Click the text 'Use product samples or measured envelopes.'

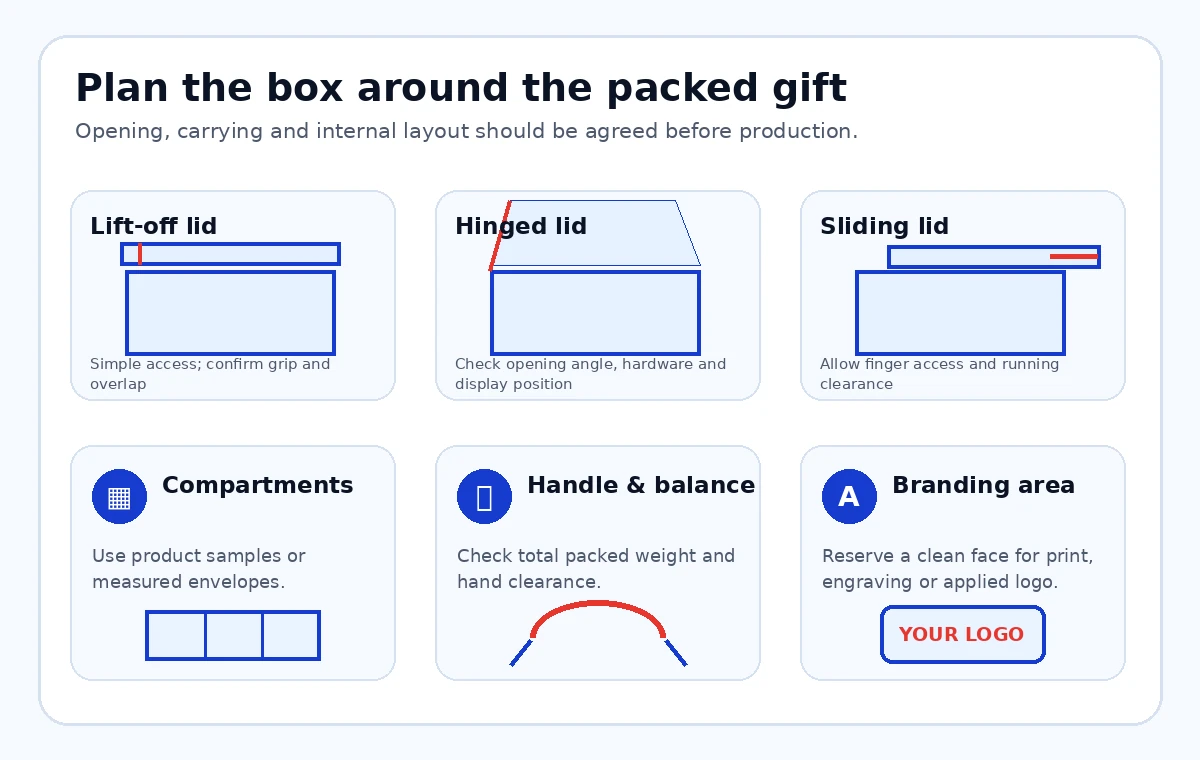[199, 569]
